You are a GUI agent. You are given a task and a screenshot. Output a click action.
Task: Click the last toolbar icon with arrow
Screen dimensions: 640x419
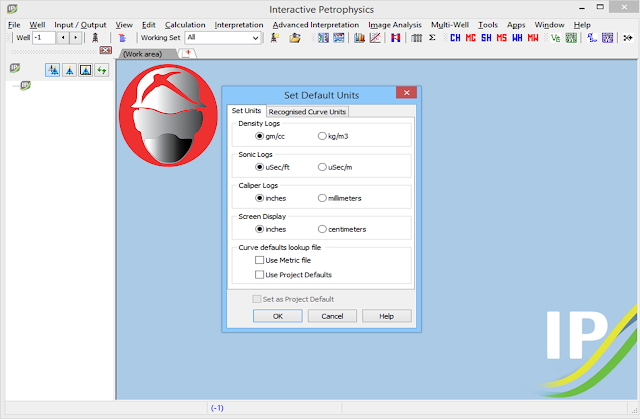point(628,38)
